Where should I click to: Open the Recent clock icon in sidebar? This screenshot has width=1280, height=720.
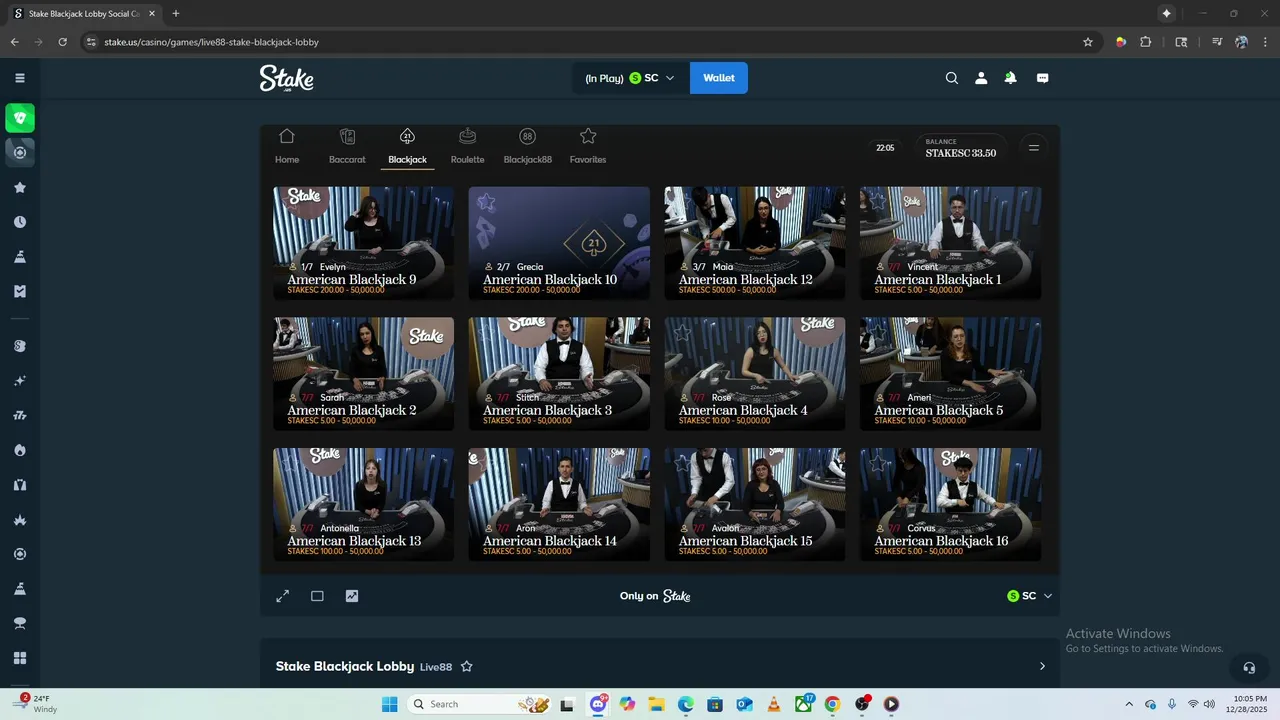pos(20,222)
